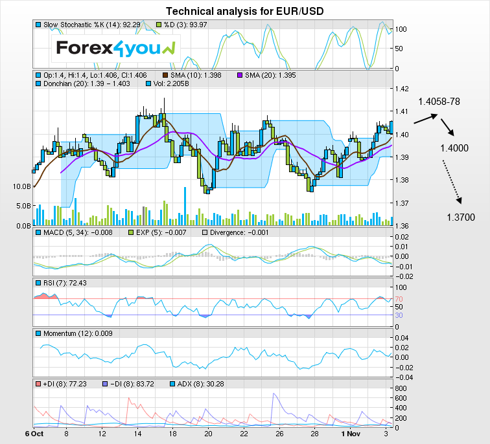
Task: Click the '6 Oct' date axis label
Action: 34,434
